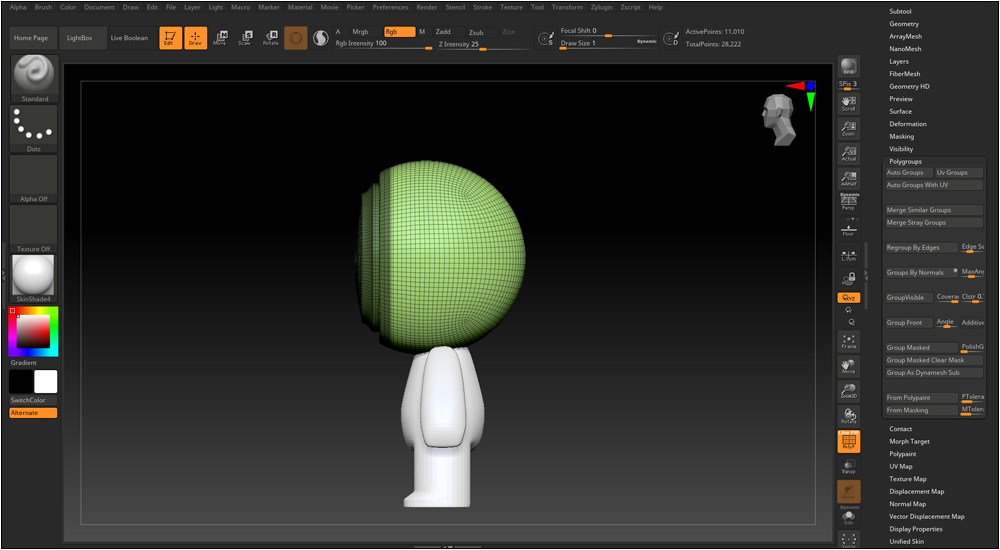Click the Scale transform mode icon
This screenshot has height=550, width=1000.
click(244, 38)
